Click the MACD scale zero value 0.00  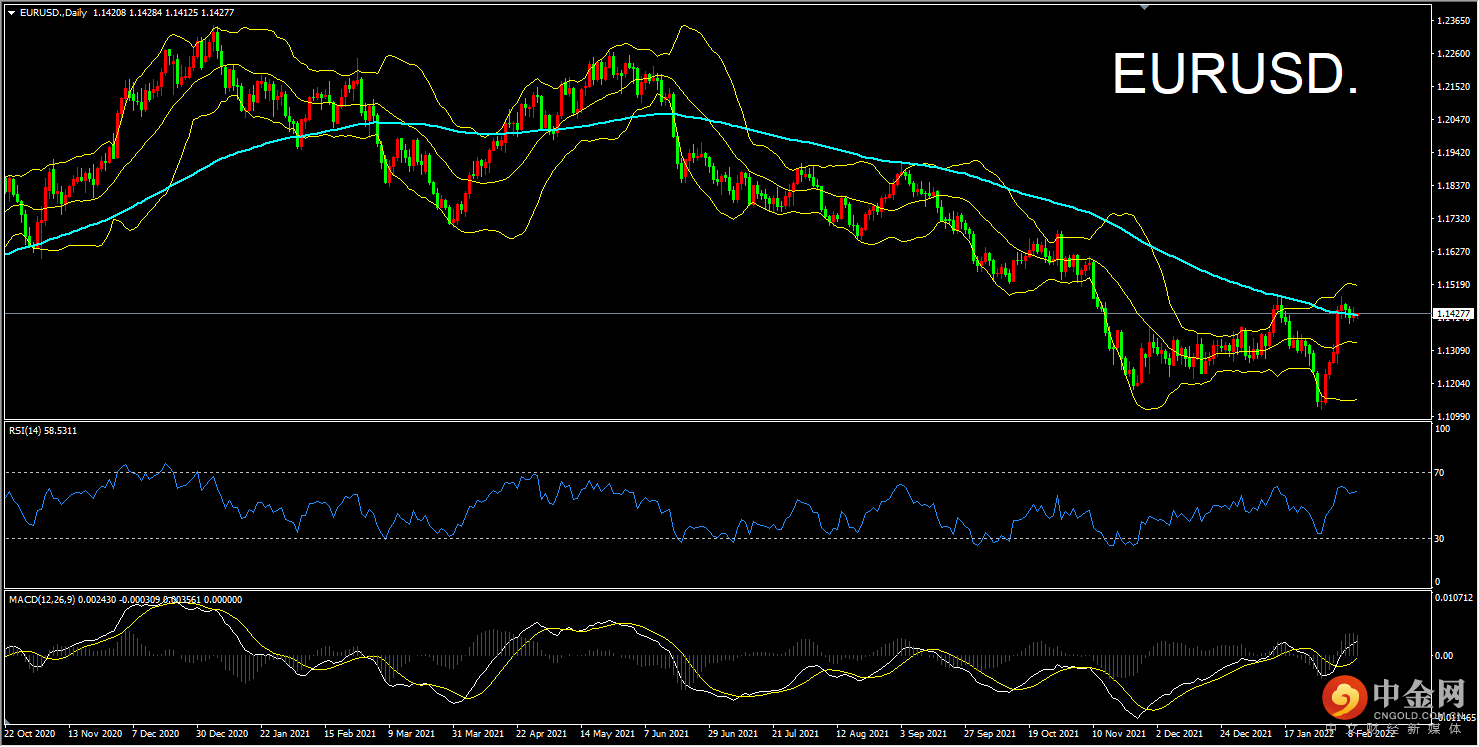click(x=1445, y=656)
